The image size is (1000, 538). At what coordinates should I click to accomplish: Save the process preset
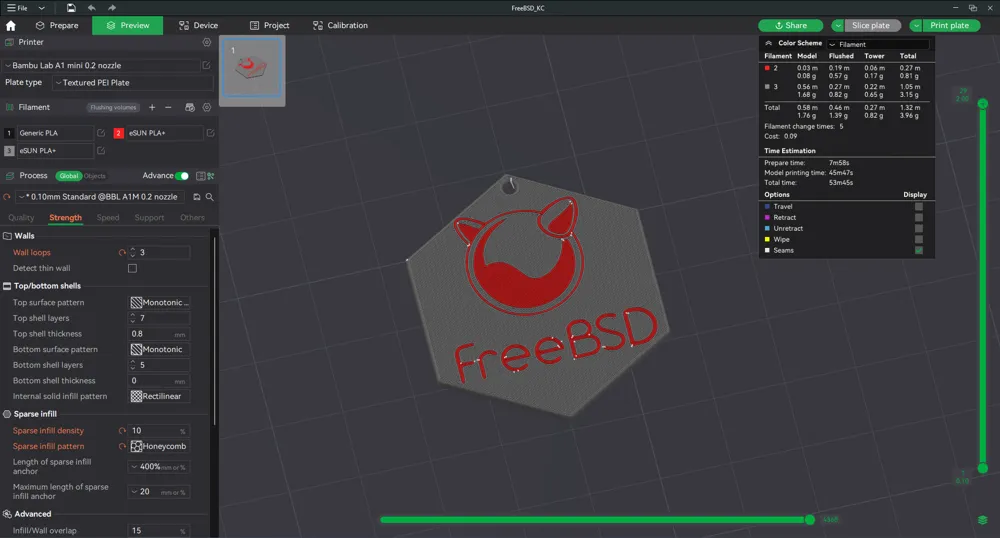tap(196, 197)
